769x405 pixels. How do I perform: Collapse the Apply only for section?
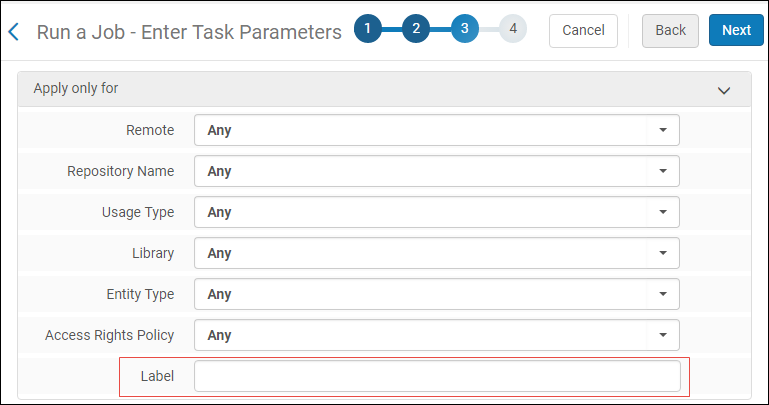point(725,90)
